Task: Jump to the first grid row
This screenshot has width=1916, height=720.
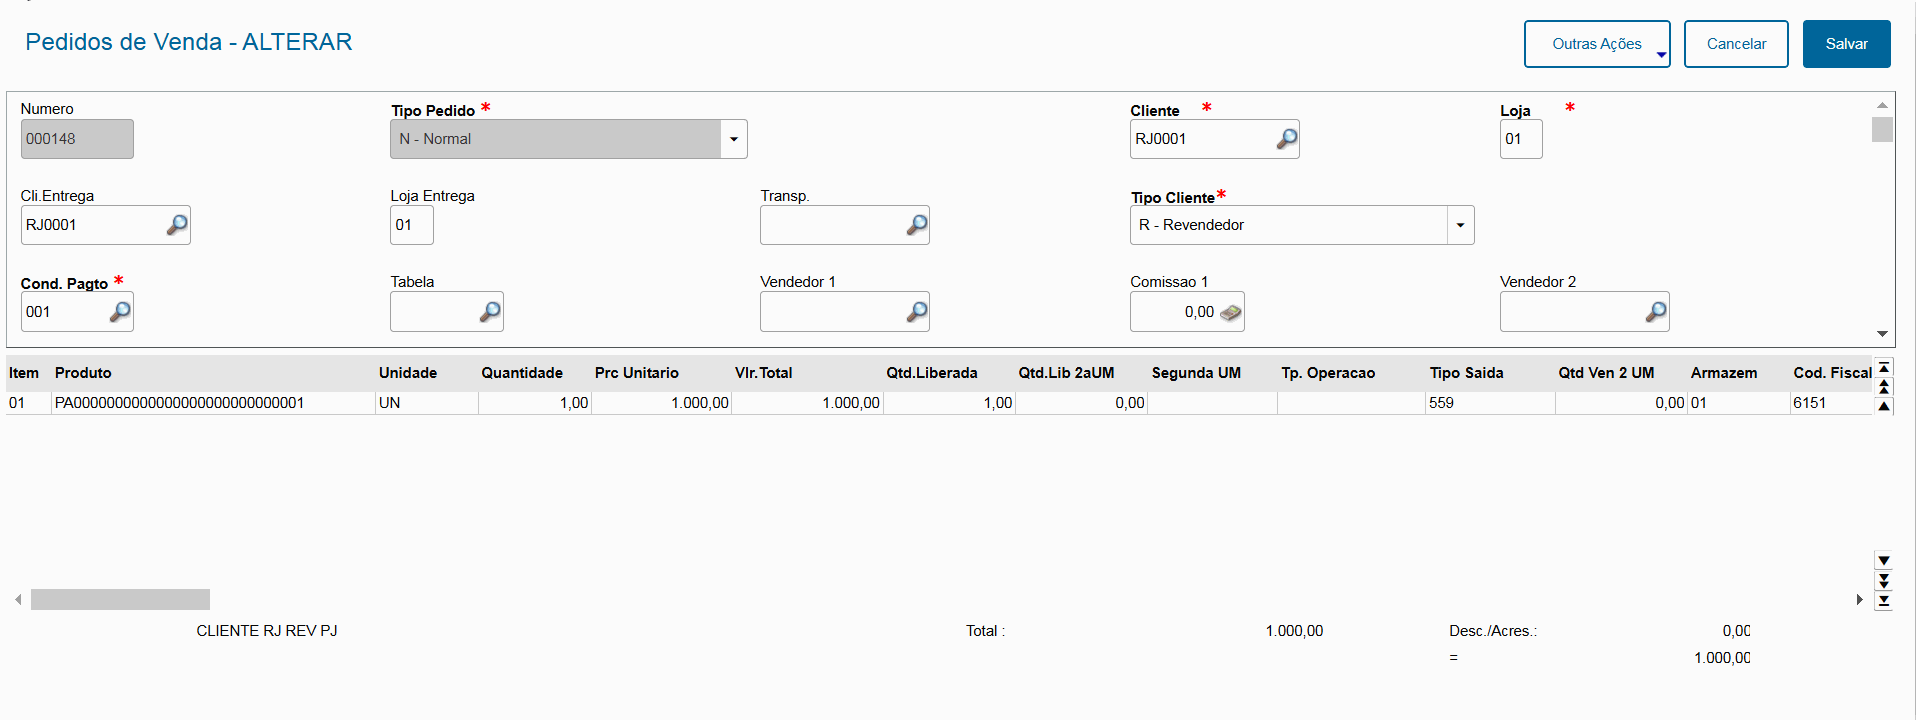Action: point(1884,367)
